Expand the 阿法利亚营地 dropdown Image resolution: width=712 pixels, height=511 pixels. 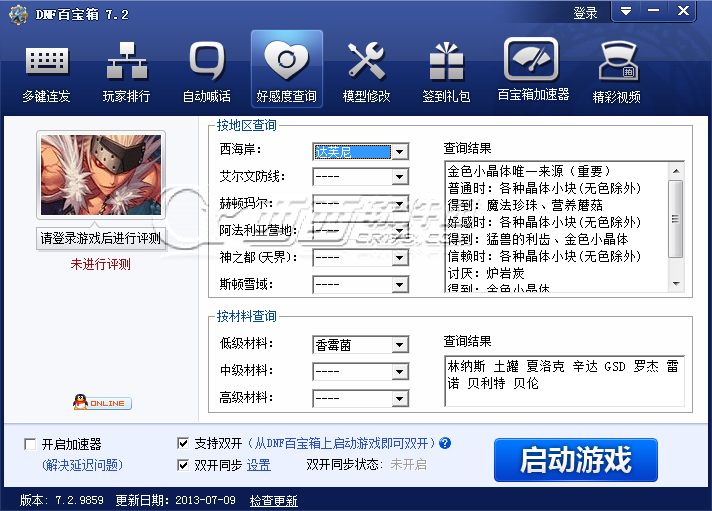[x=400, y=231]
